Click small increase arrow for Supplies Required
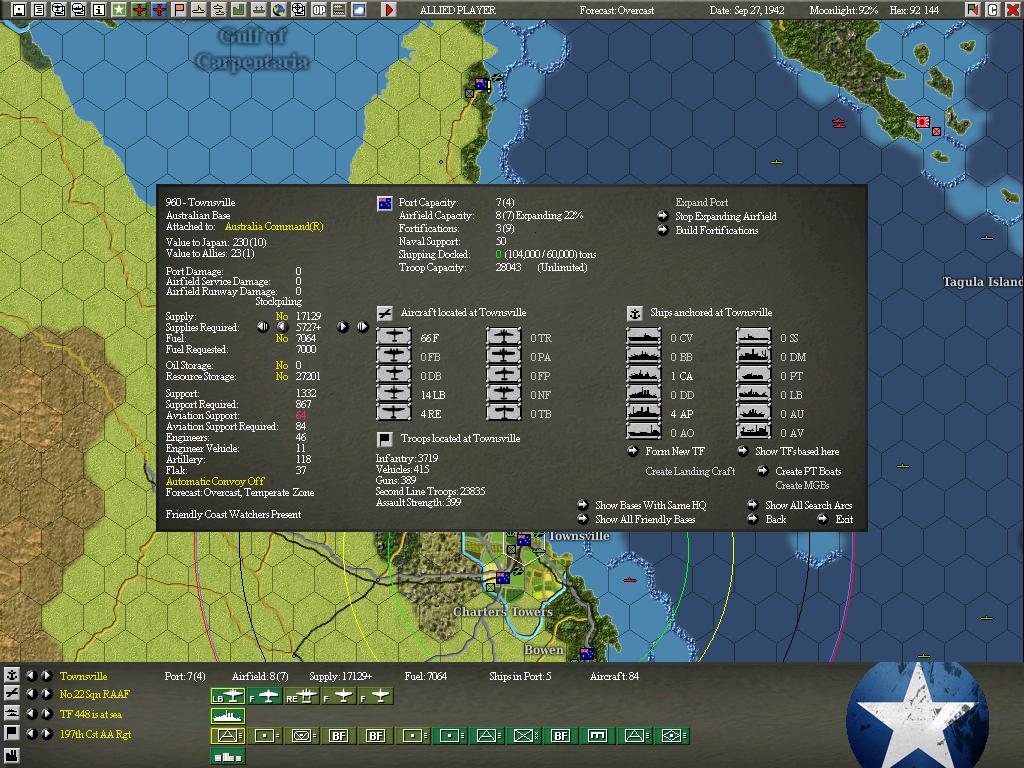 click(x=342, y=327)
